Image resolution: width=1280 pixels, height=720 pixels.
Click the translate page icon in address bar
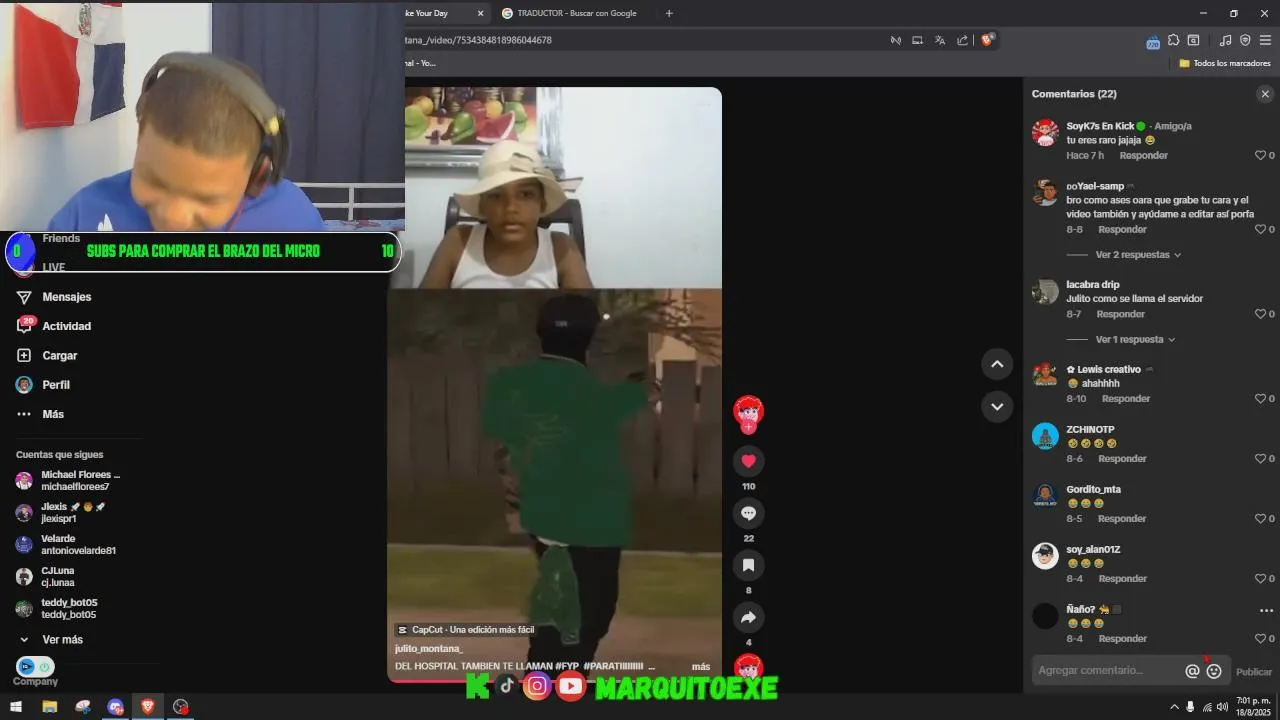[940, 40]
